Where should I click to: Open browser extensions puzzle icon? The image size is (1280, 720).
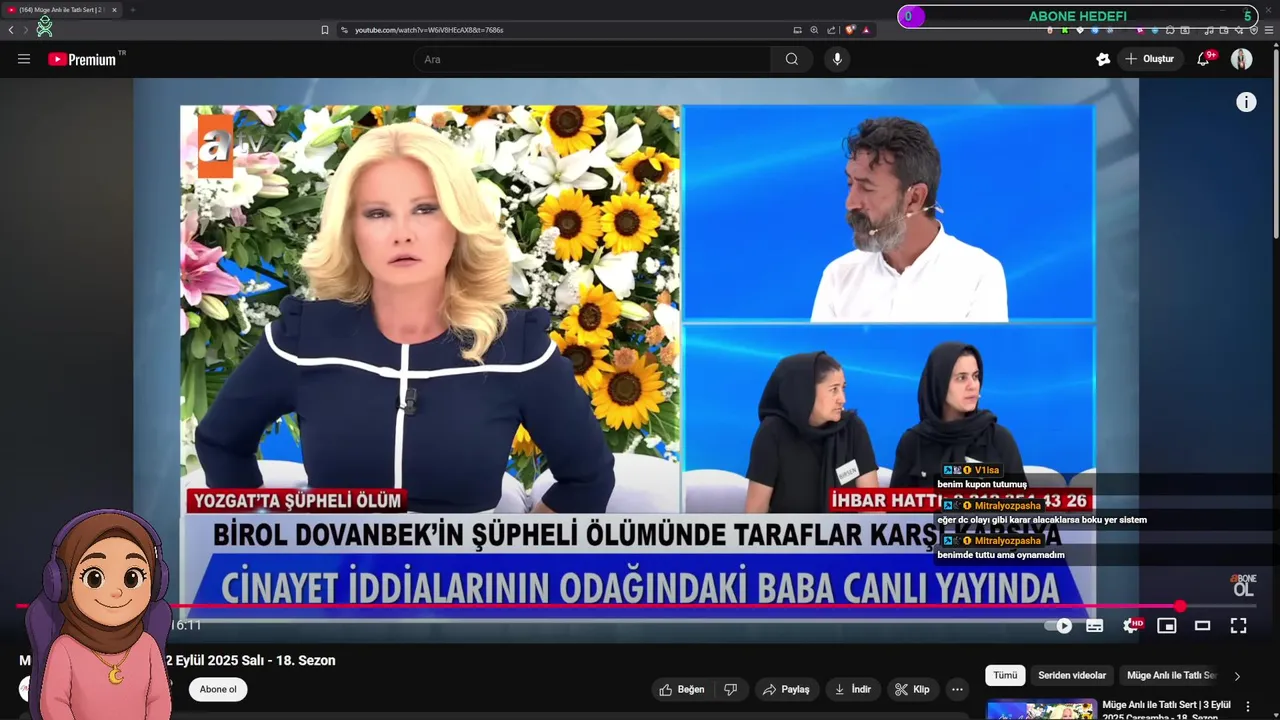click(x=1170, y=30)
